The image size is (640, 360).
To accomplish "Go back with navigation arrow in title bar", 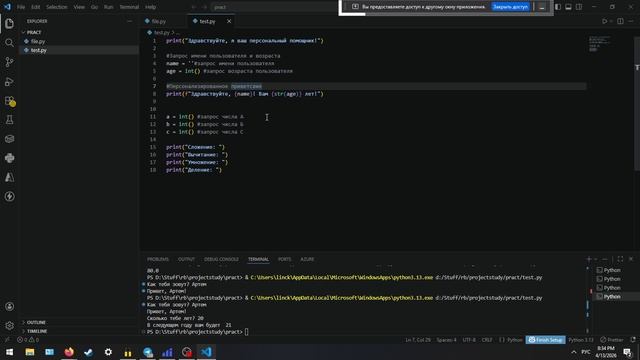I will 193,7.
